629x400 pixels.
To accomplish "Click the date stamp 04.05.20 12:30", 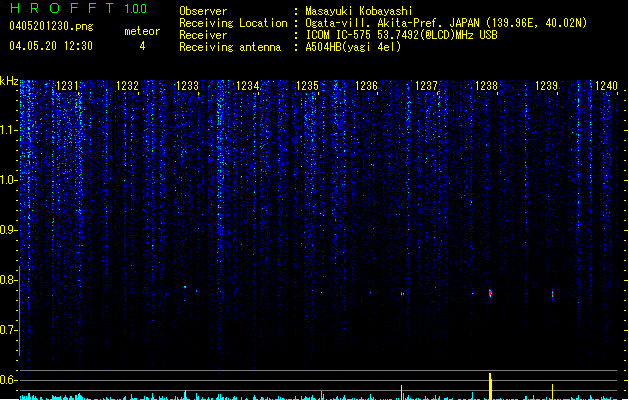I will [51, 46].
